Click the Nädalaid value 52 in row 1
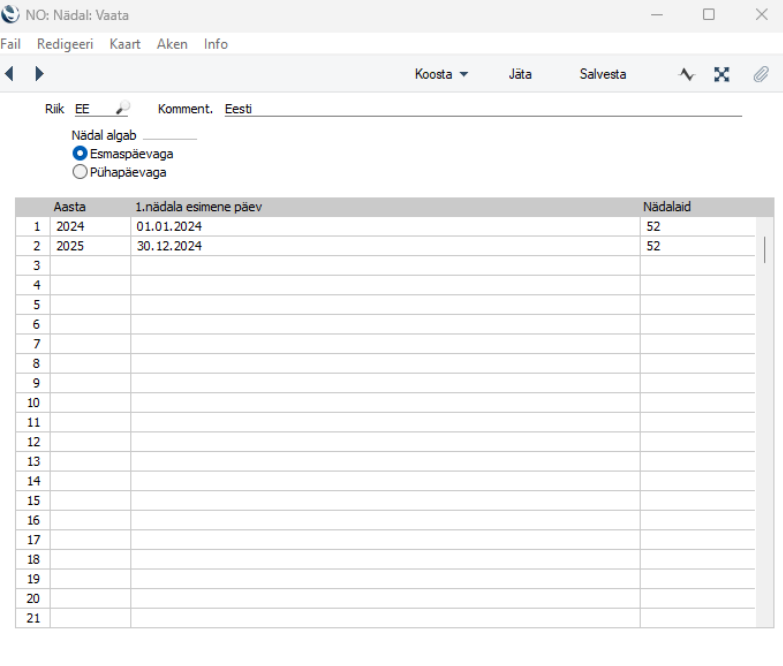This screenshot has width=783, height=666. click(698, 227)
